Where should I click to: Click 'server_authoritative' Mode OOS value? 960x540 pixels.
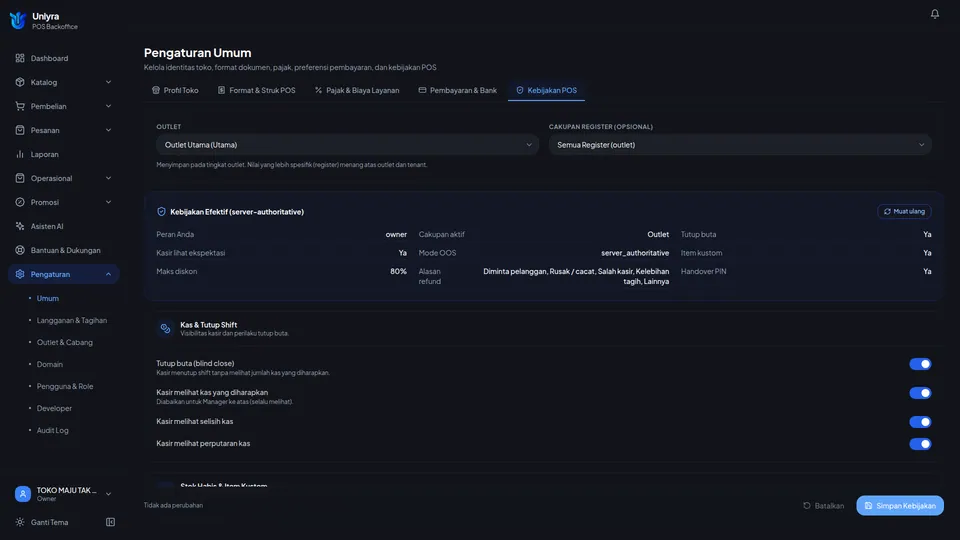point(635,253)
